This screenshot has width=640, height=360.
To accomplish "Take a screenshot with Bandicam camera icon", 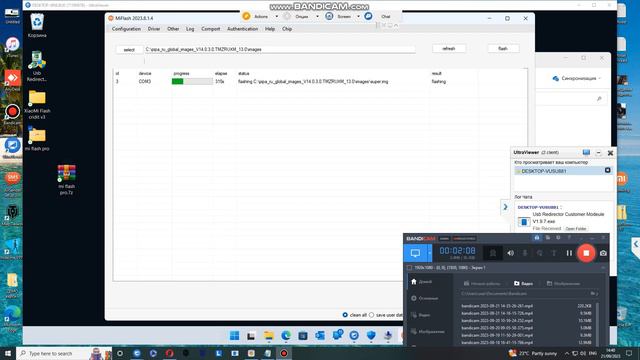I will 603,253.
